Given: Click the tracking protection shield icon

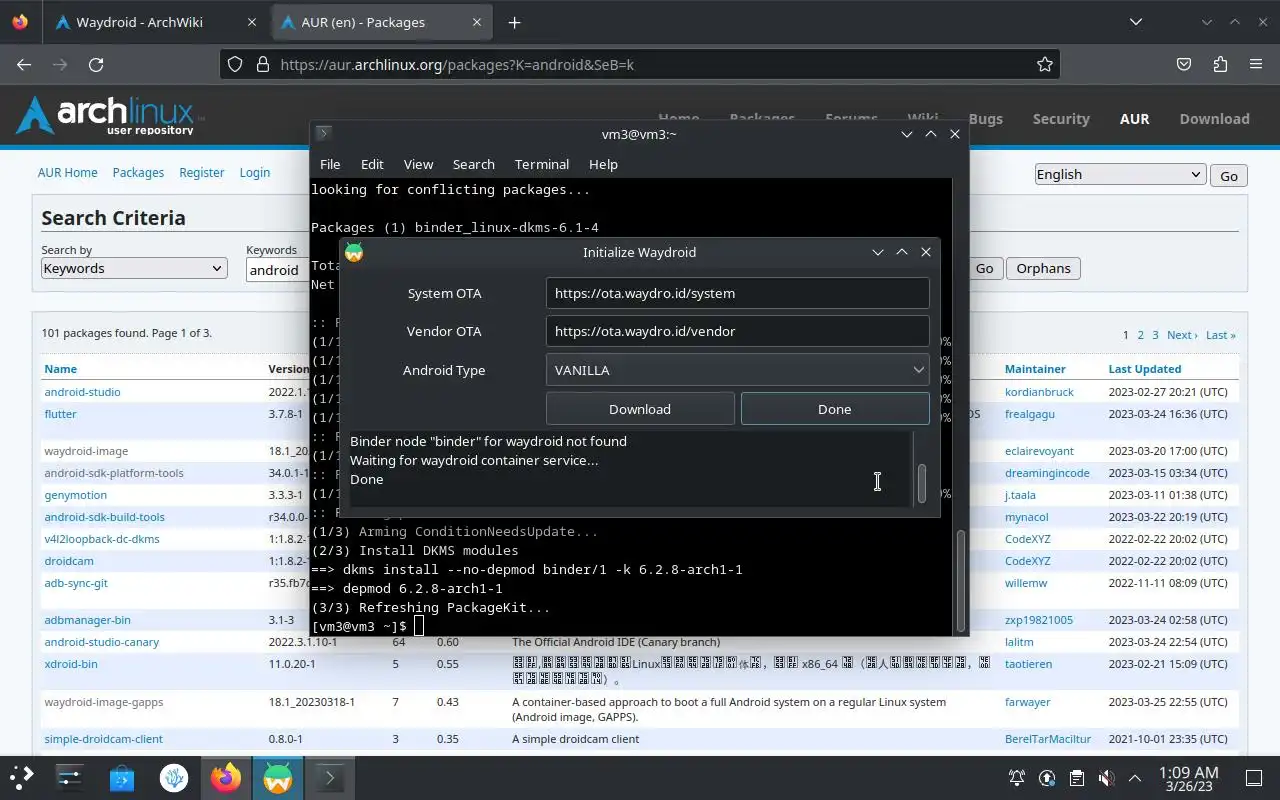Looking at the screenshot, I should coord(235,64).
